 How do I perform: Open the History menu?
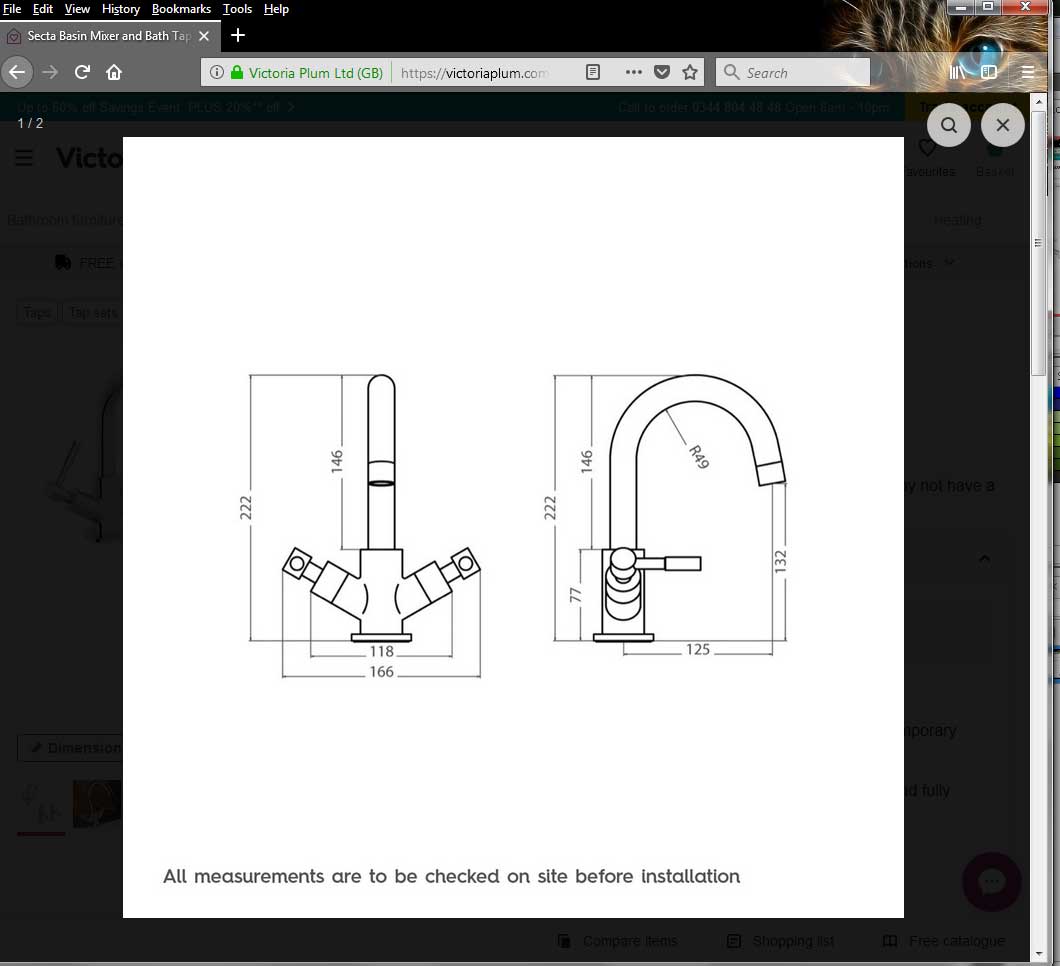(120, 9)
